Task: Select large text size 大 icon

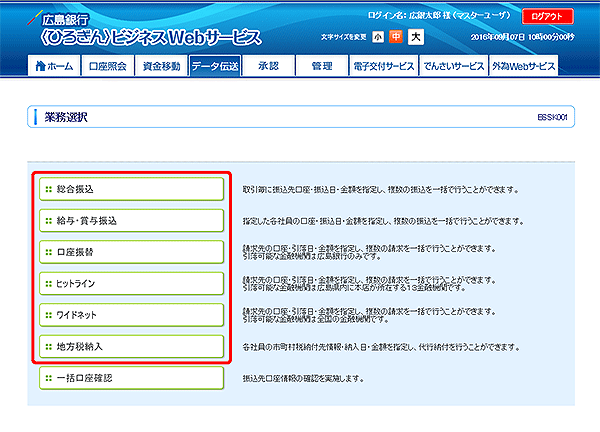Action: tap(416, 38)
